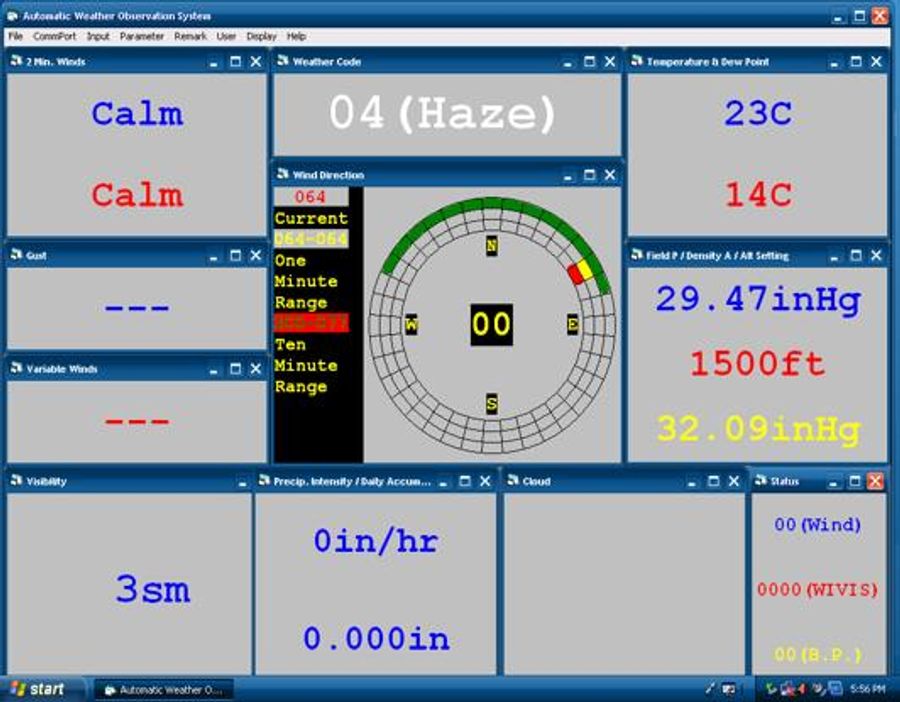Minimize the Wind Direction window
Image resolution: width=900 pixels, height=702 pixels.
coord(568,176)
